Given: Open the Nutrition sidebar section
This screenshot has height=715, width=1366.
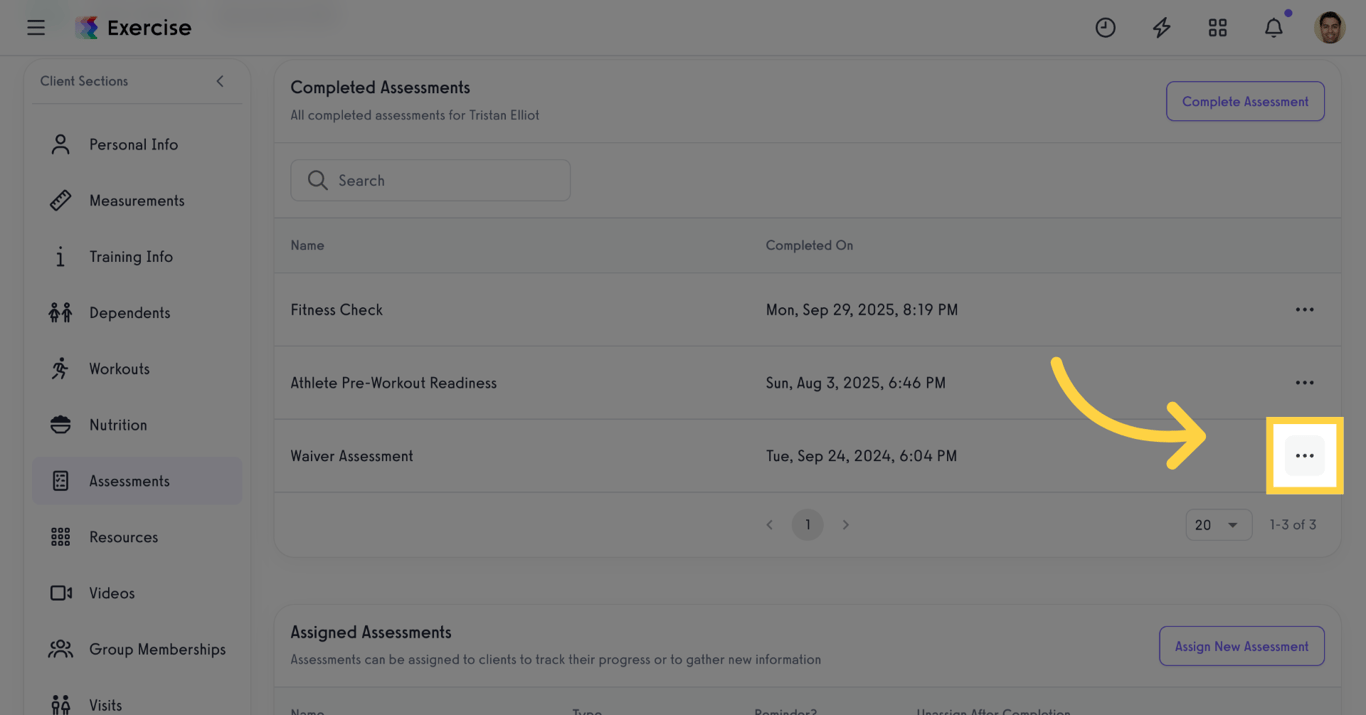Looking at the screenshot, I should point(118,425).
